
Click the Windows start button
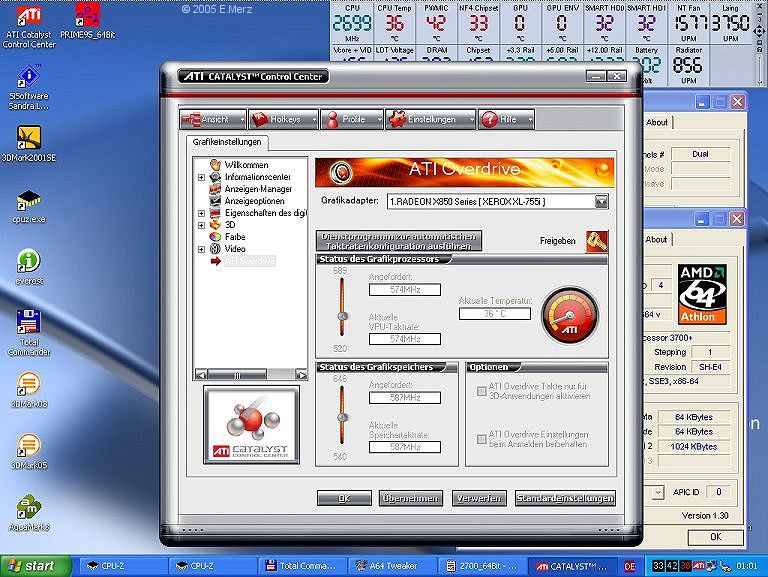tap(35, 566)
